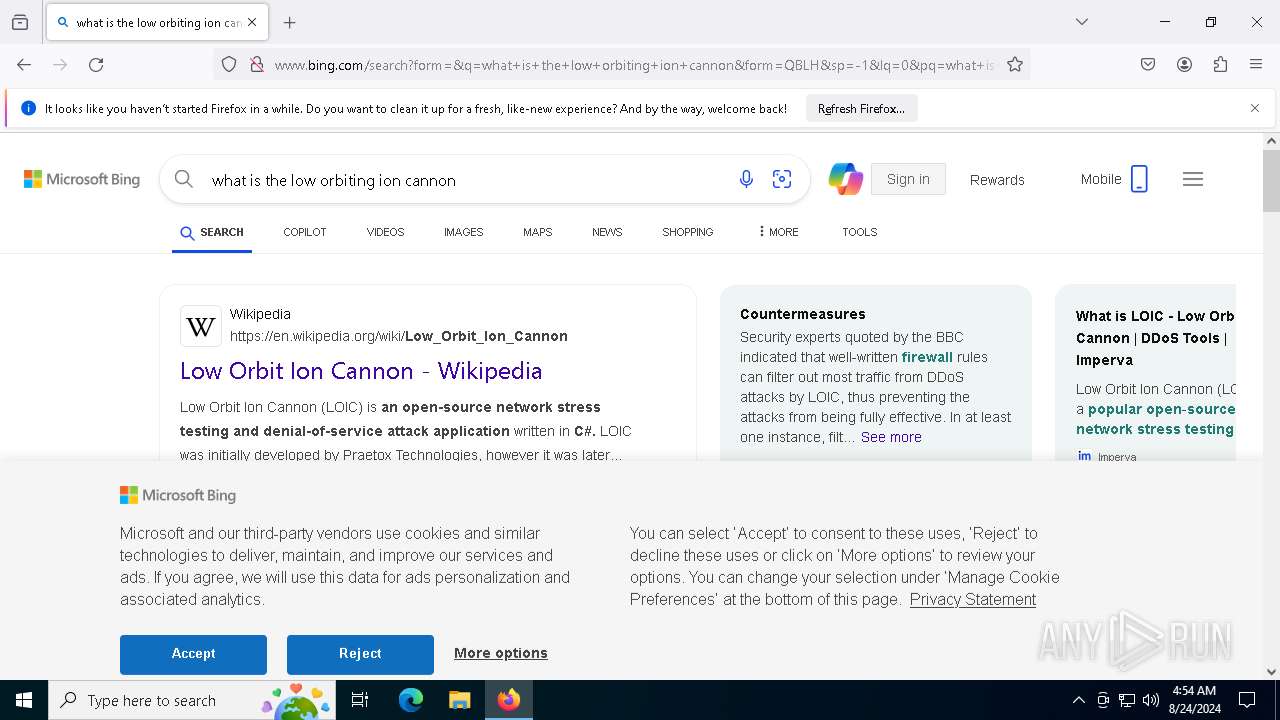Open the Privacy Statement link

(973, 599)
